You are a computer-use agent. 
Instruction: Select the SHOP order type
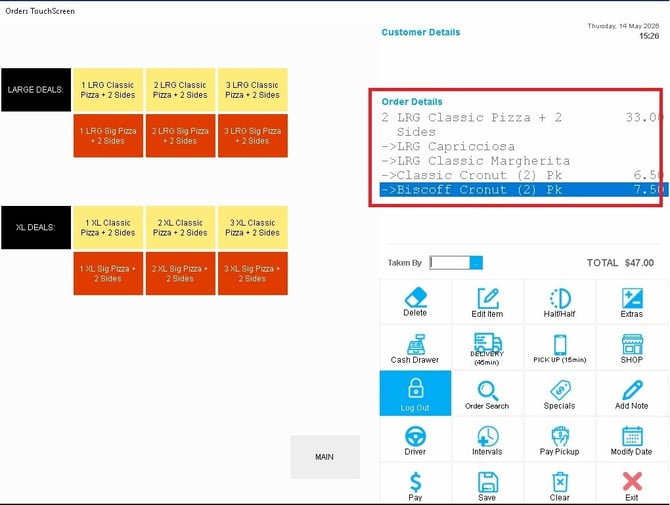[632, 348]
